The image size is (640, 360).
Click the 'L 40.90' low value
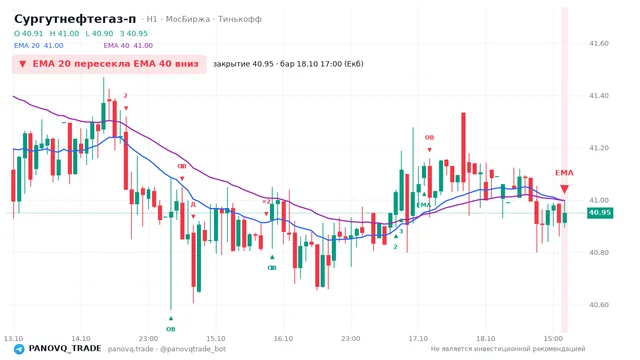[x=99, y=33]
